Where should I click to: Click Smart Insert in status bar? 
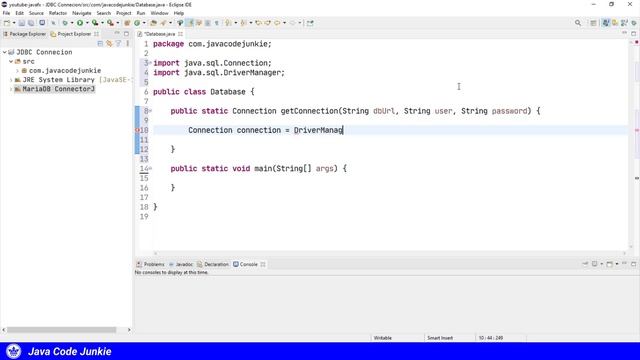pyautogui.click(x=440, y=338)
